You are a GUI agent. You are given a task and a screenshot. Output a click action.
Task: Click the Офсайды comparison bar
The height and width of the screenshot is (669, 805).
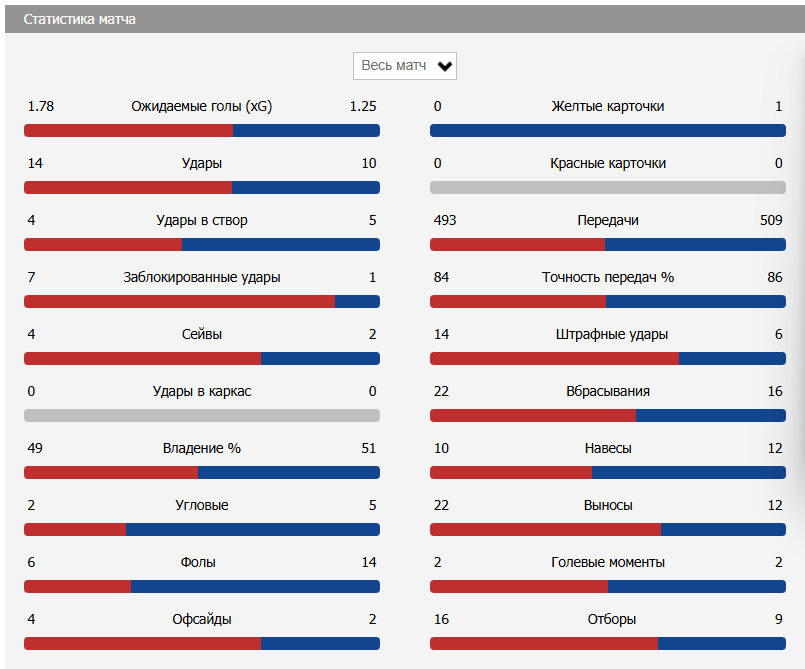click(201, 643)
